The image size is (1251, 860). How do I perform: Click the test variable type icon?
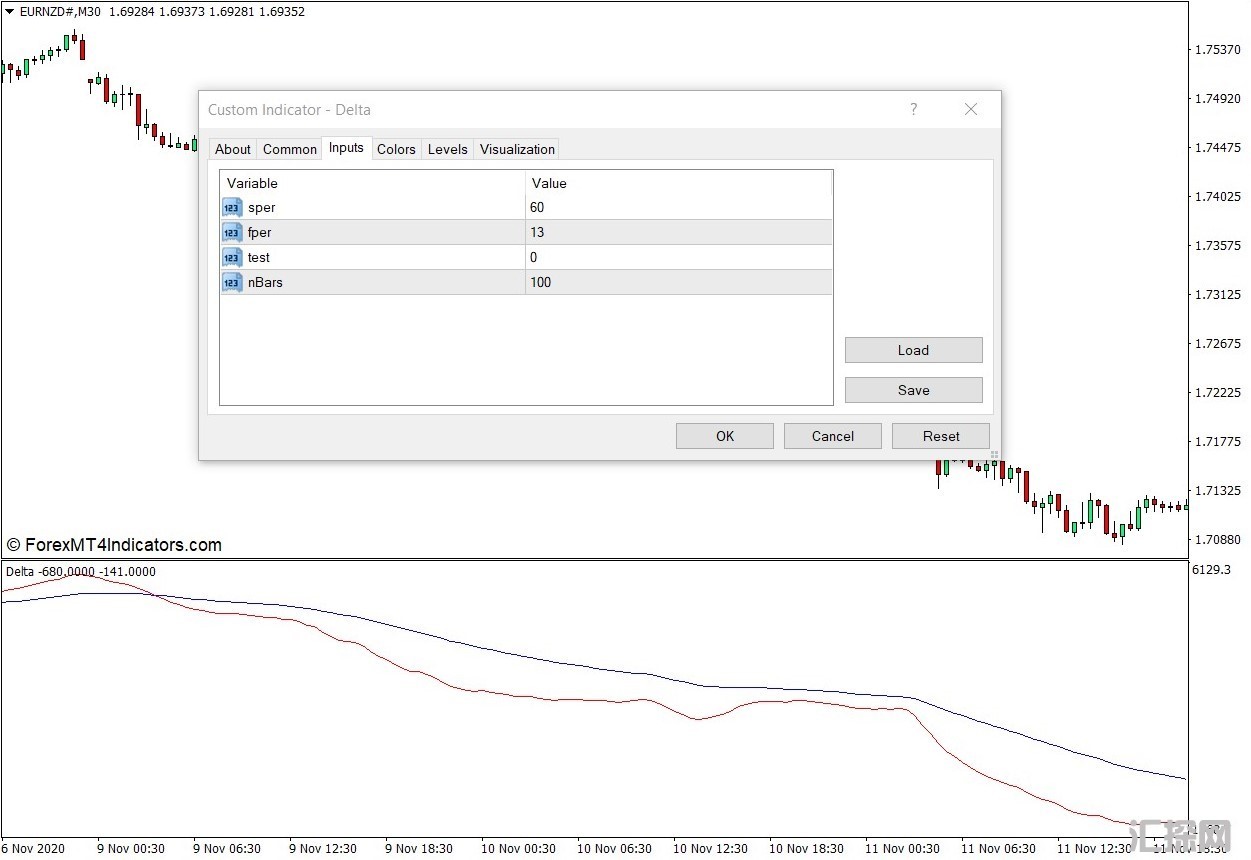pos(232,258)
